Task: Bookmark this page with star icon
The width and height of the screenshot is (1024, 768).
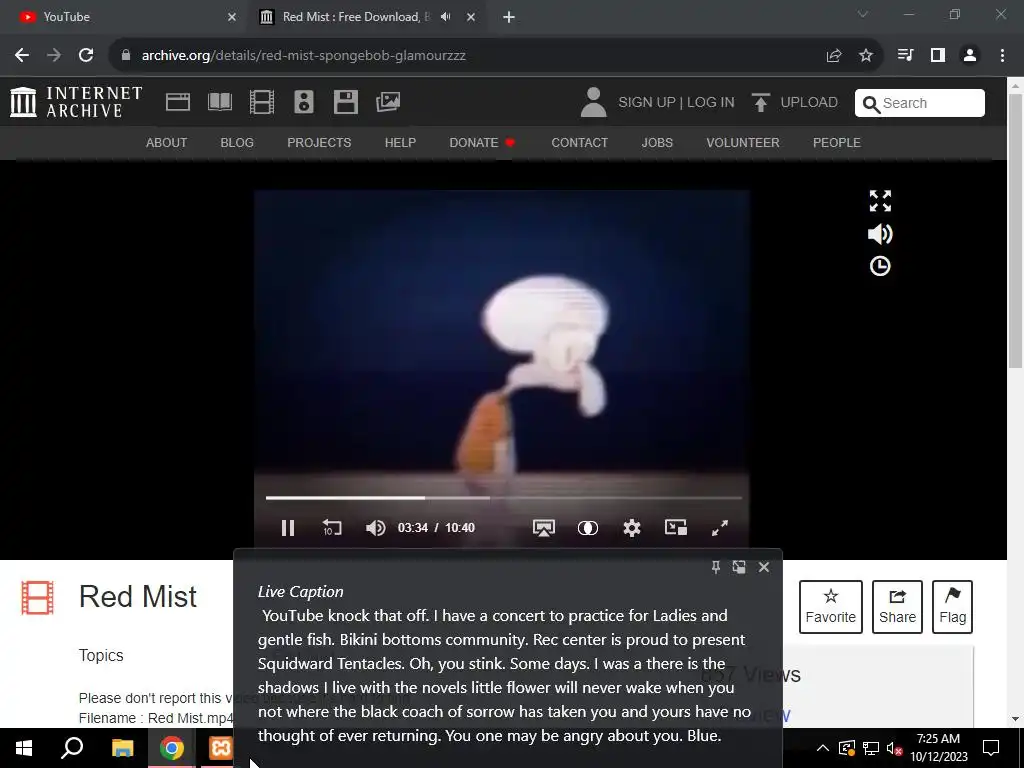Action: (866, 56)
